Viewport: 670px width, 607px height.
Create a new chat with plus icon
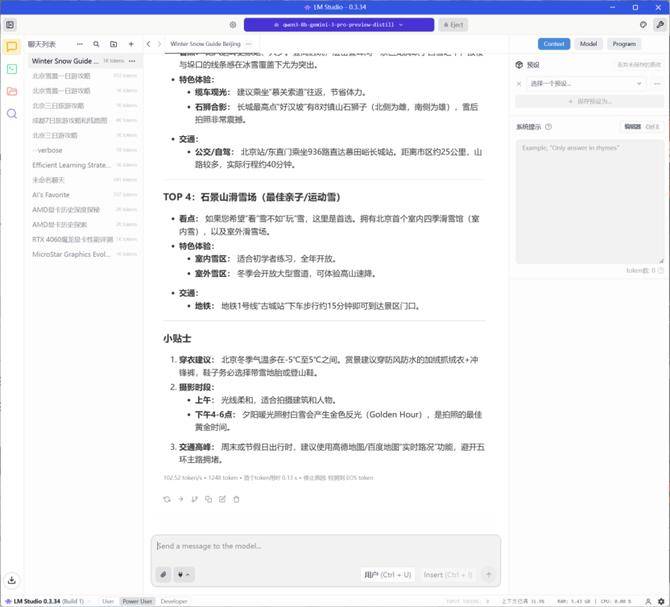click(131, 44)
